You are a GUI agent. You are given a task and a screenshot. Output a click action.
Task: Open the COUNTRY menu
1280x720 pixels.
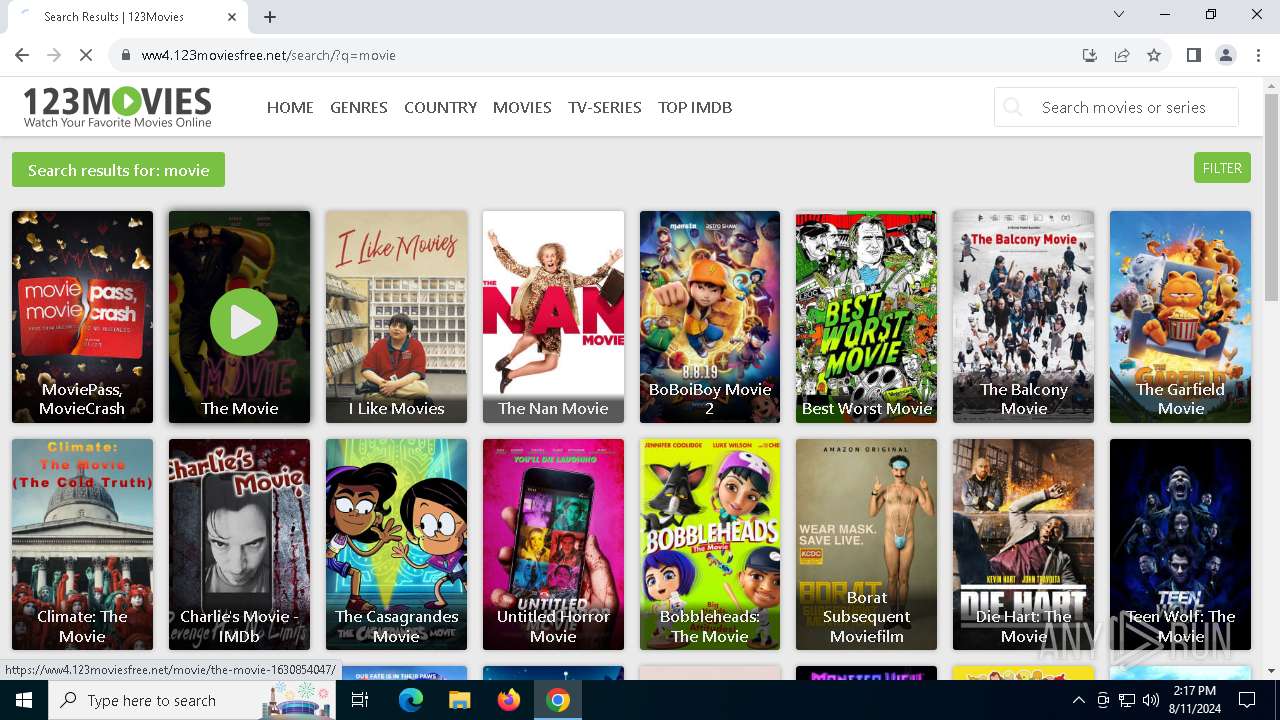click(440, 107)
